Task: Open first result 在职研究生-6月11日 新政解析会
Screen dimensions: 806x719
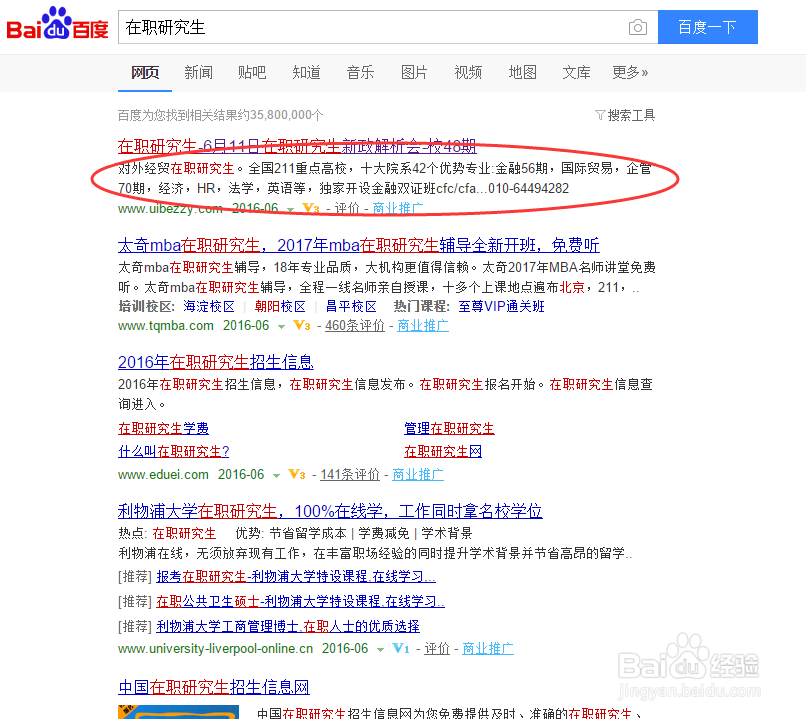Action: click(297, 146)
